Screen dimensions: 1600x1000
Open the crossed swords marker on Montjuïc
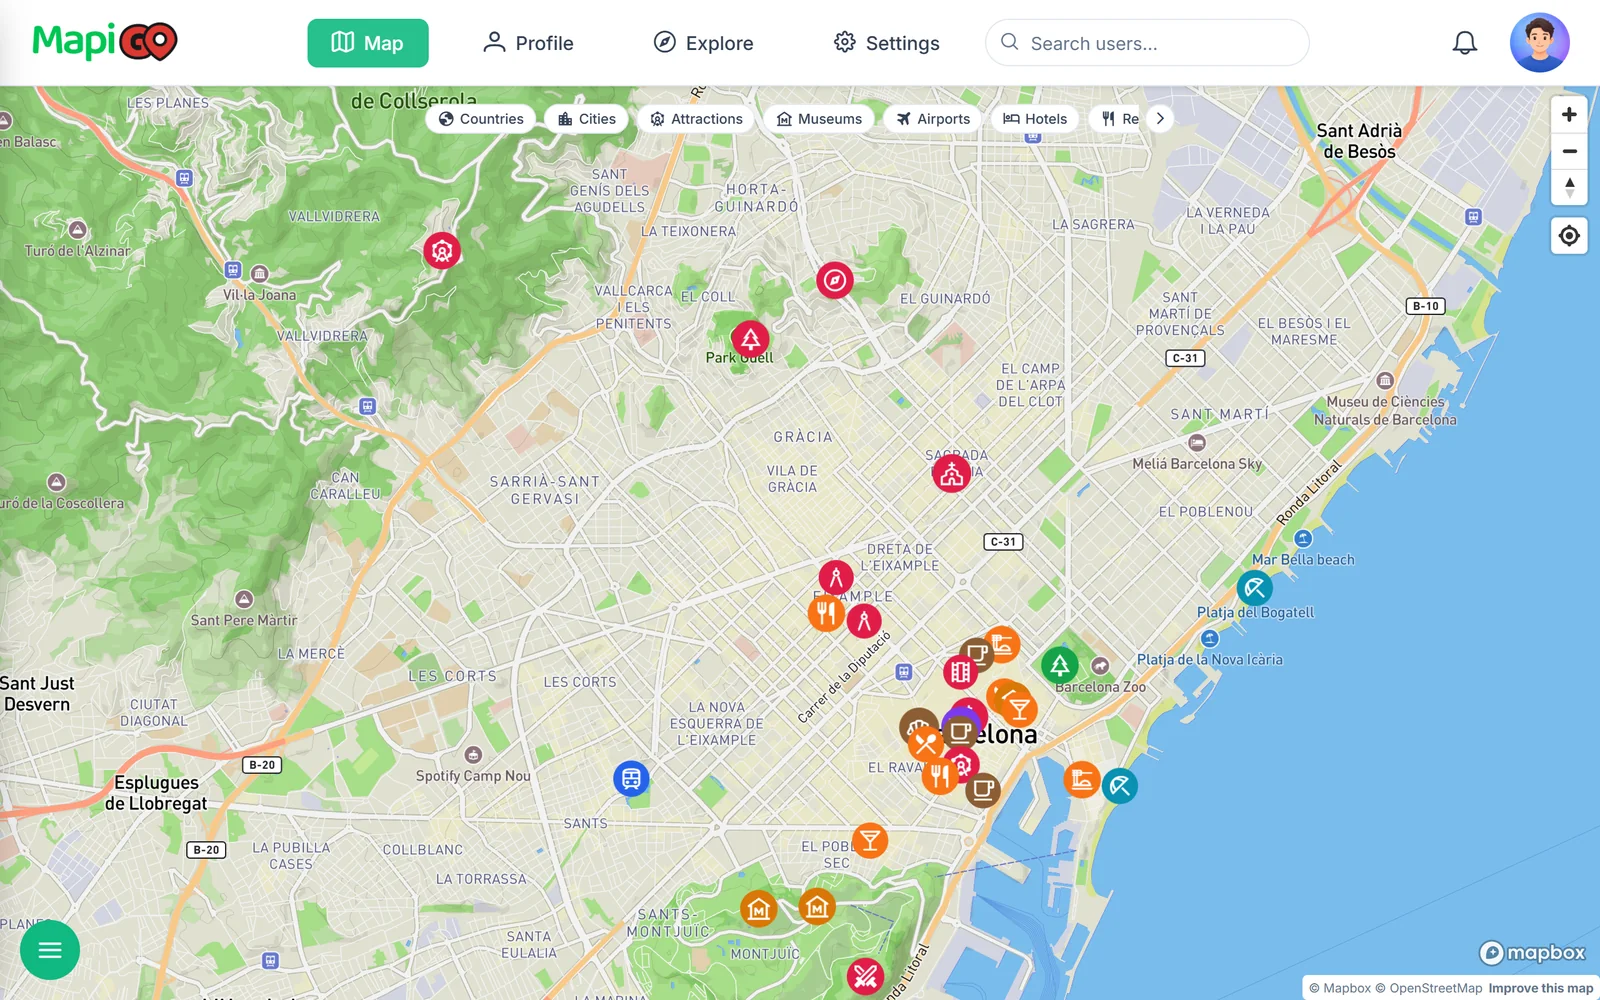click(x=865, y=975)
